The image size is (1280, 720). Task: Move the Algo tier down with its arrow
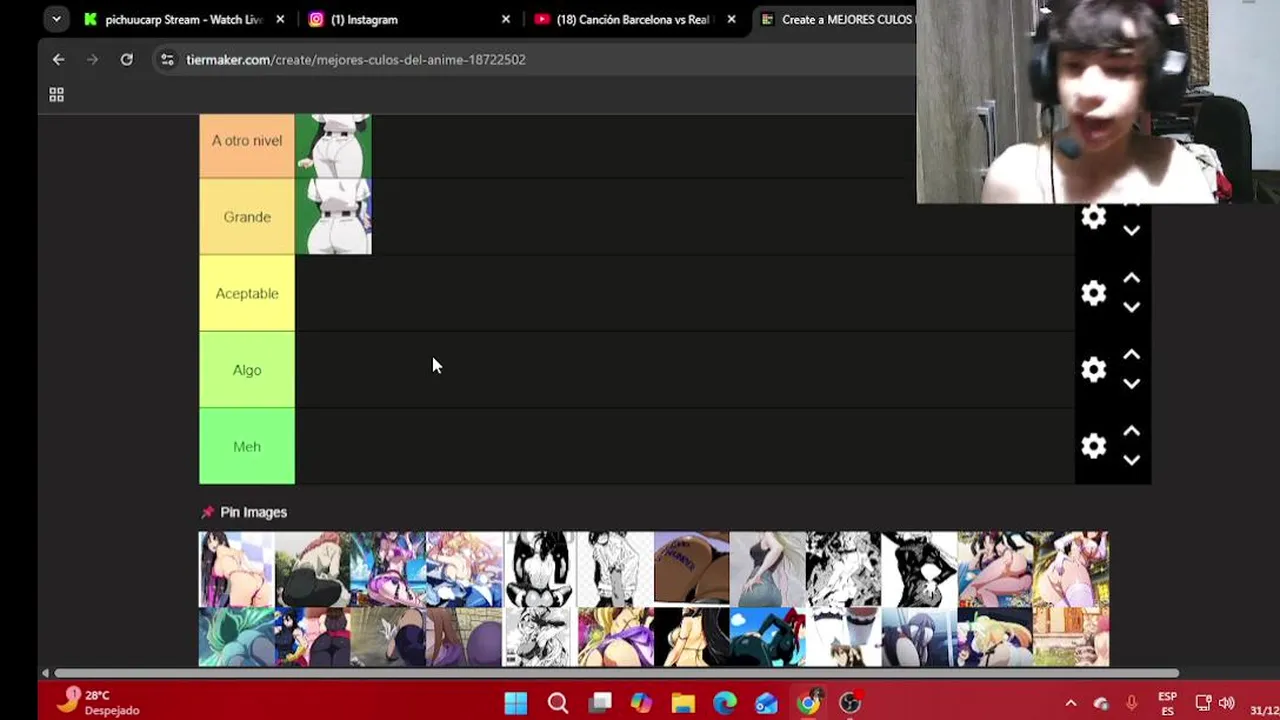tap(1131, 384)
